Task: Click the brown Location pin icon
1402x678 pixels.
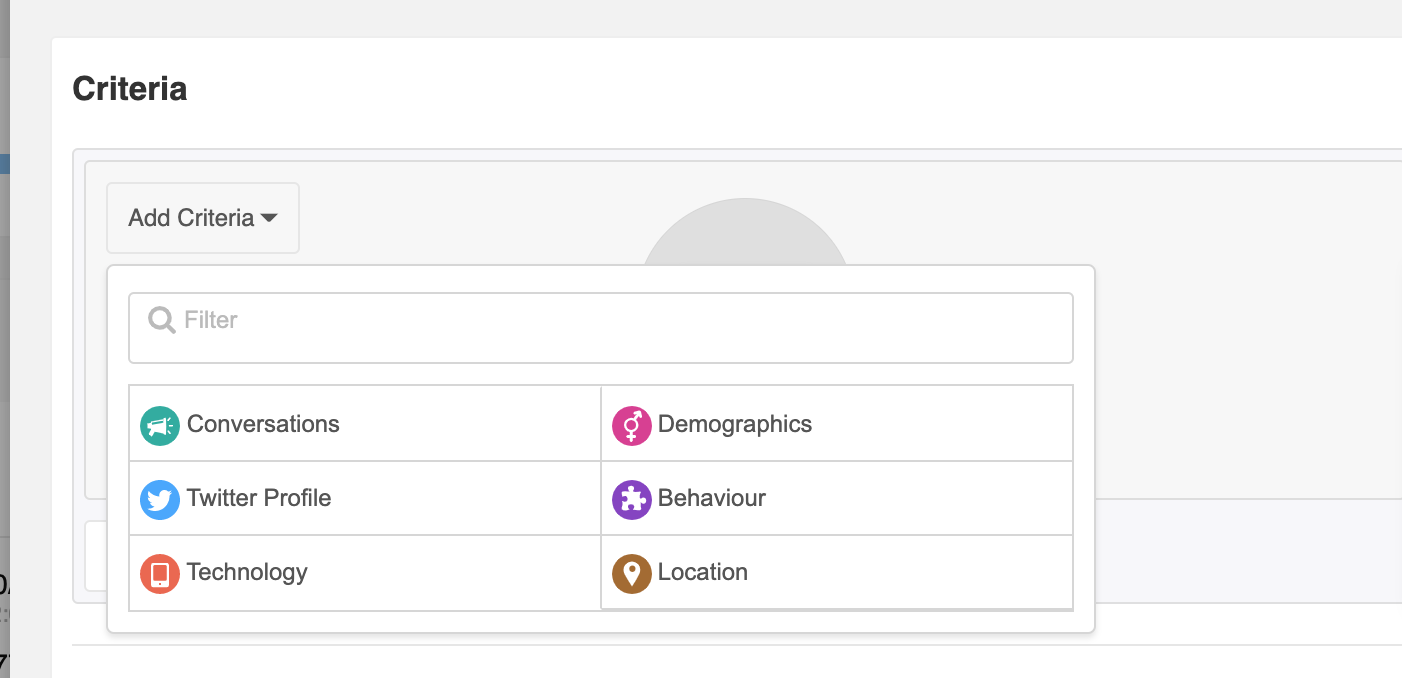Action: [632, 574]
